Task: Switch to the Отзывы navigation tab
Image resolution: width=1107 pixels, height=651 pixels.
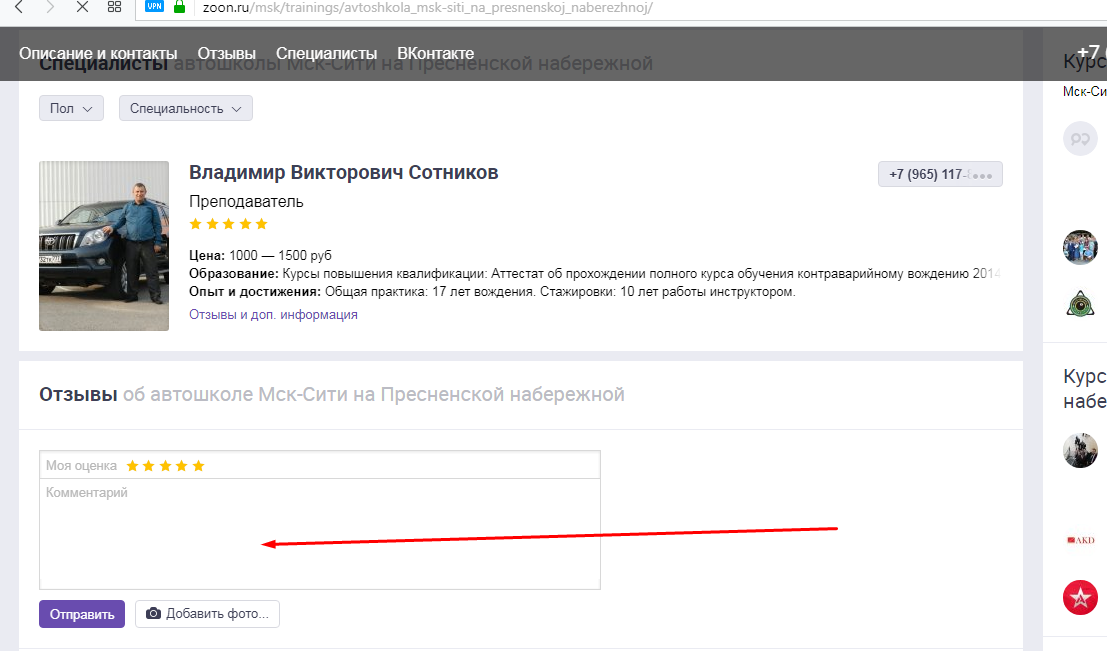Action: [x=227, y=53]
